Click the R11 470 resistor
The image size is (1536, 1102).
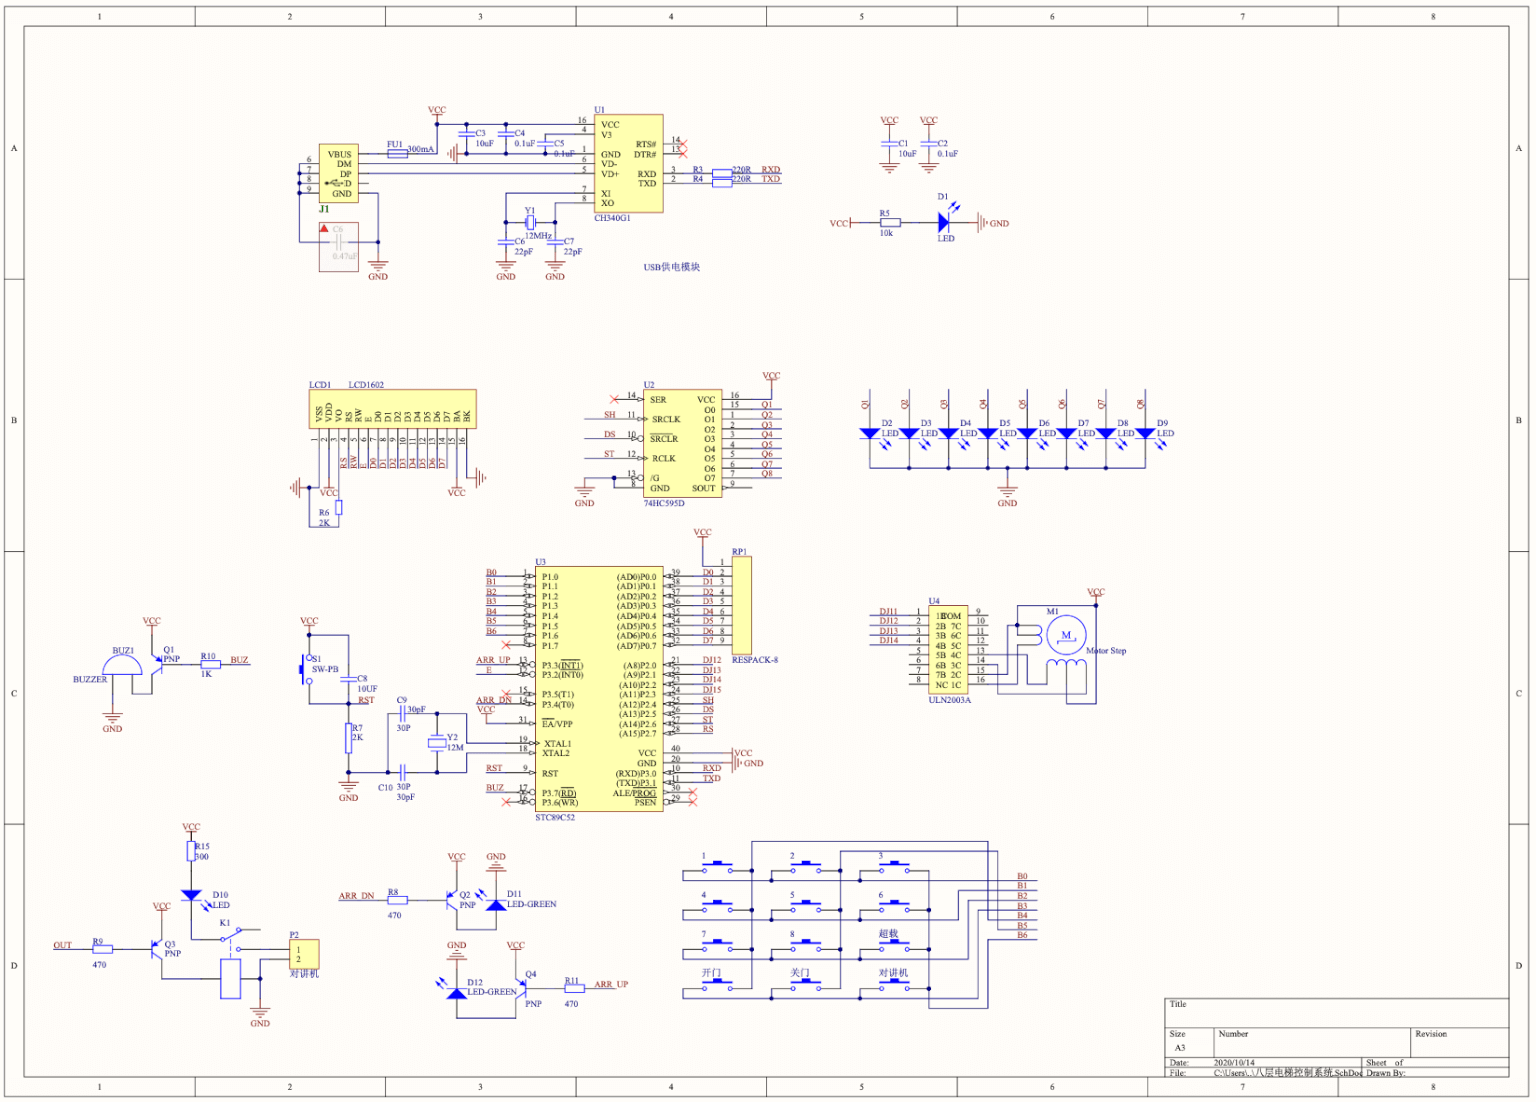[574, 989]
